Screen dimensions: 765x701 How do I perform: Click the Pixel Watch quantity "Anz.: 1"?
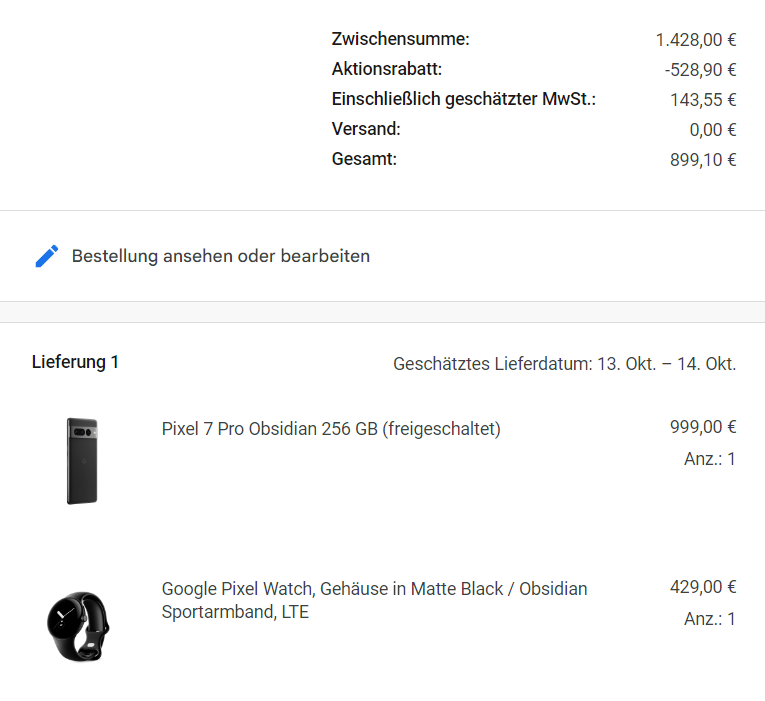click(710, 619)
